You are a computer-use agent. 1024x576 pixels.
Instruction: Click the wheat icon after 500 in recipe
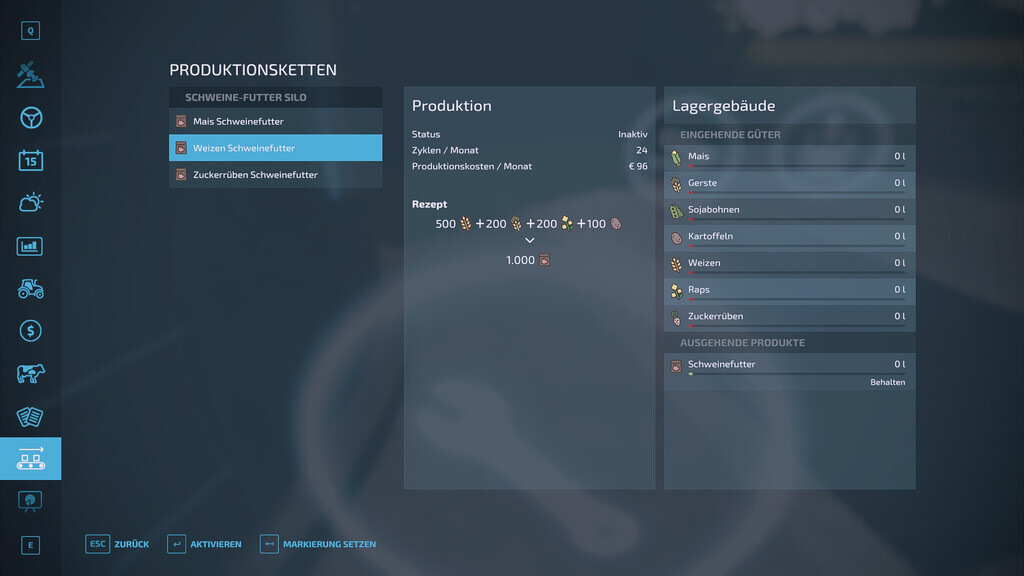click(466, 223)
